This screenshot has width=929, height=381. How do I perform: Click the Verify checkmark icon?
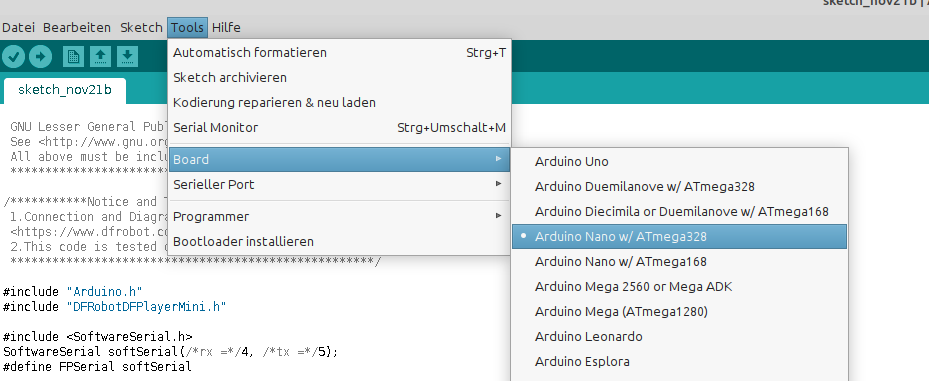coord(13,57)
